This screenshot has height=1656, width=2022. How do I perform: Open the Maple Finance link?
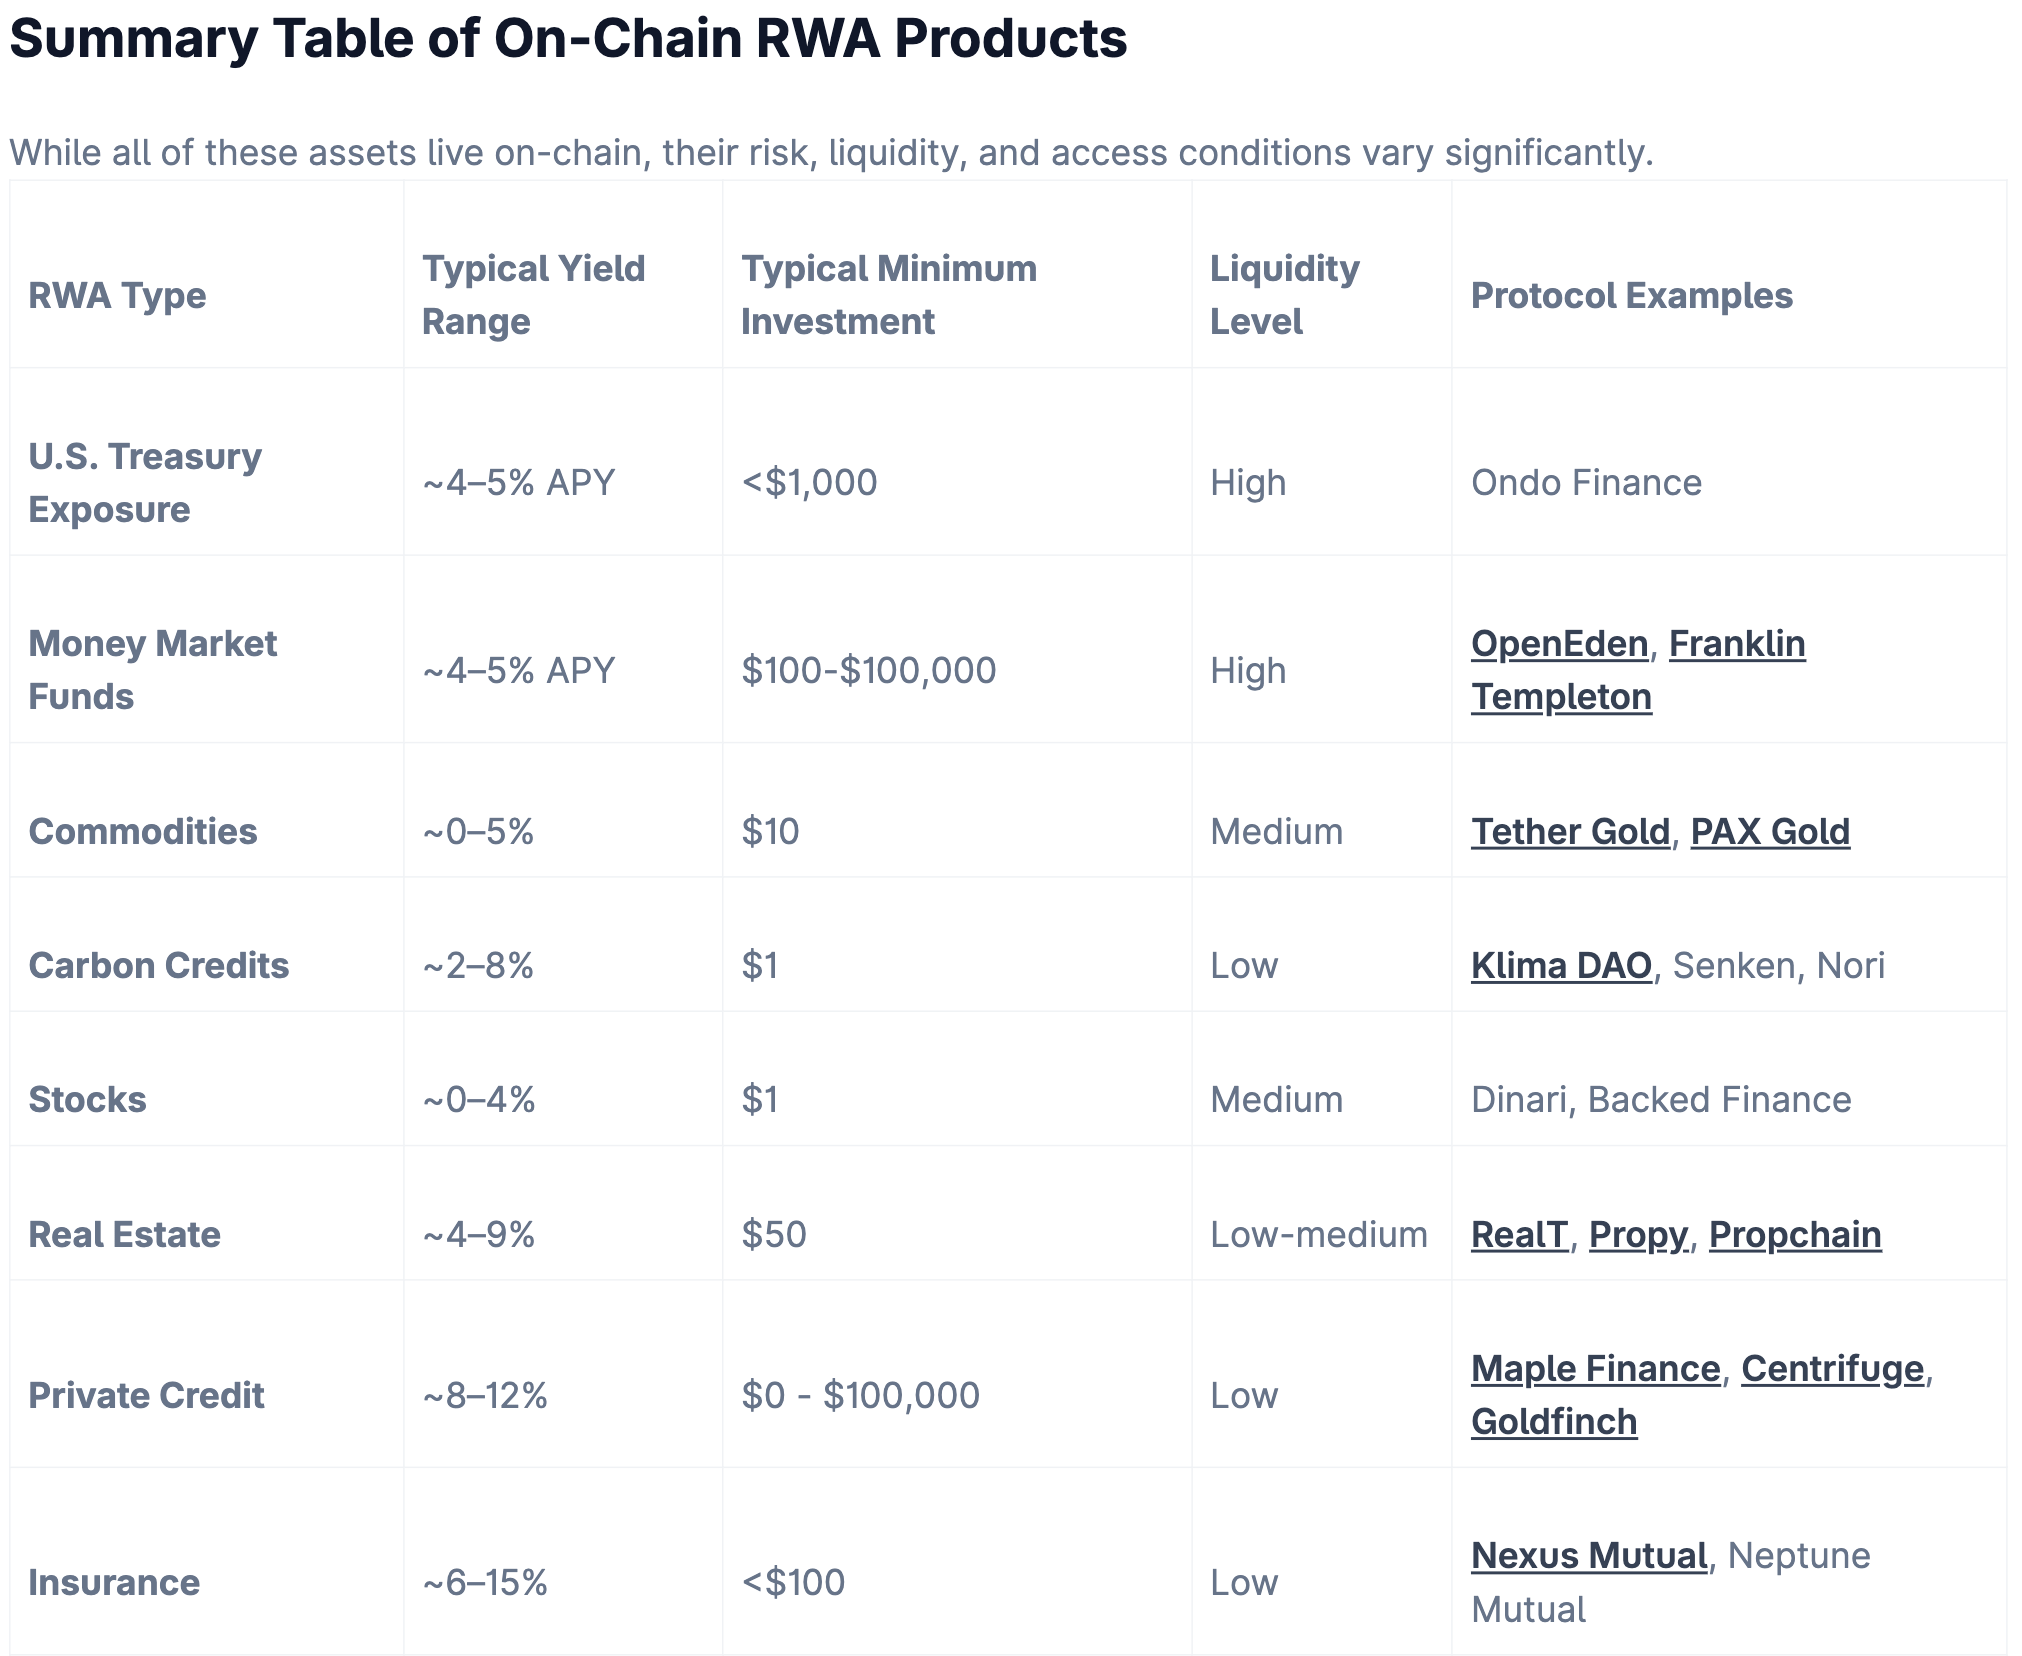point(1595,1369)
